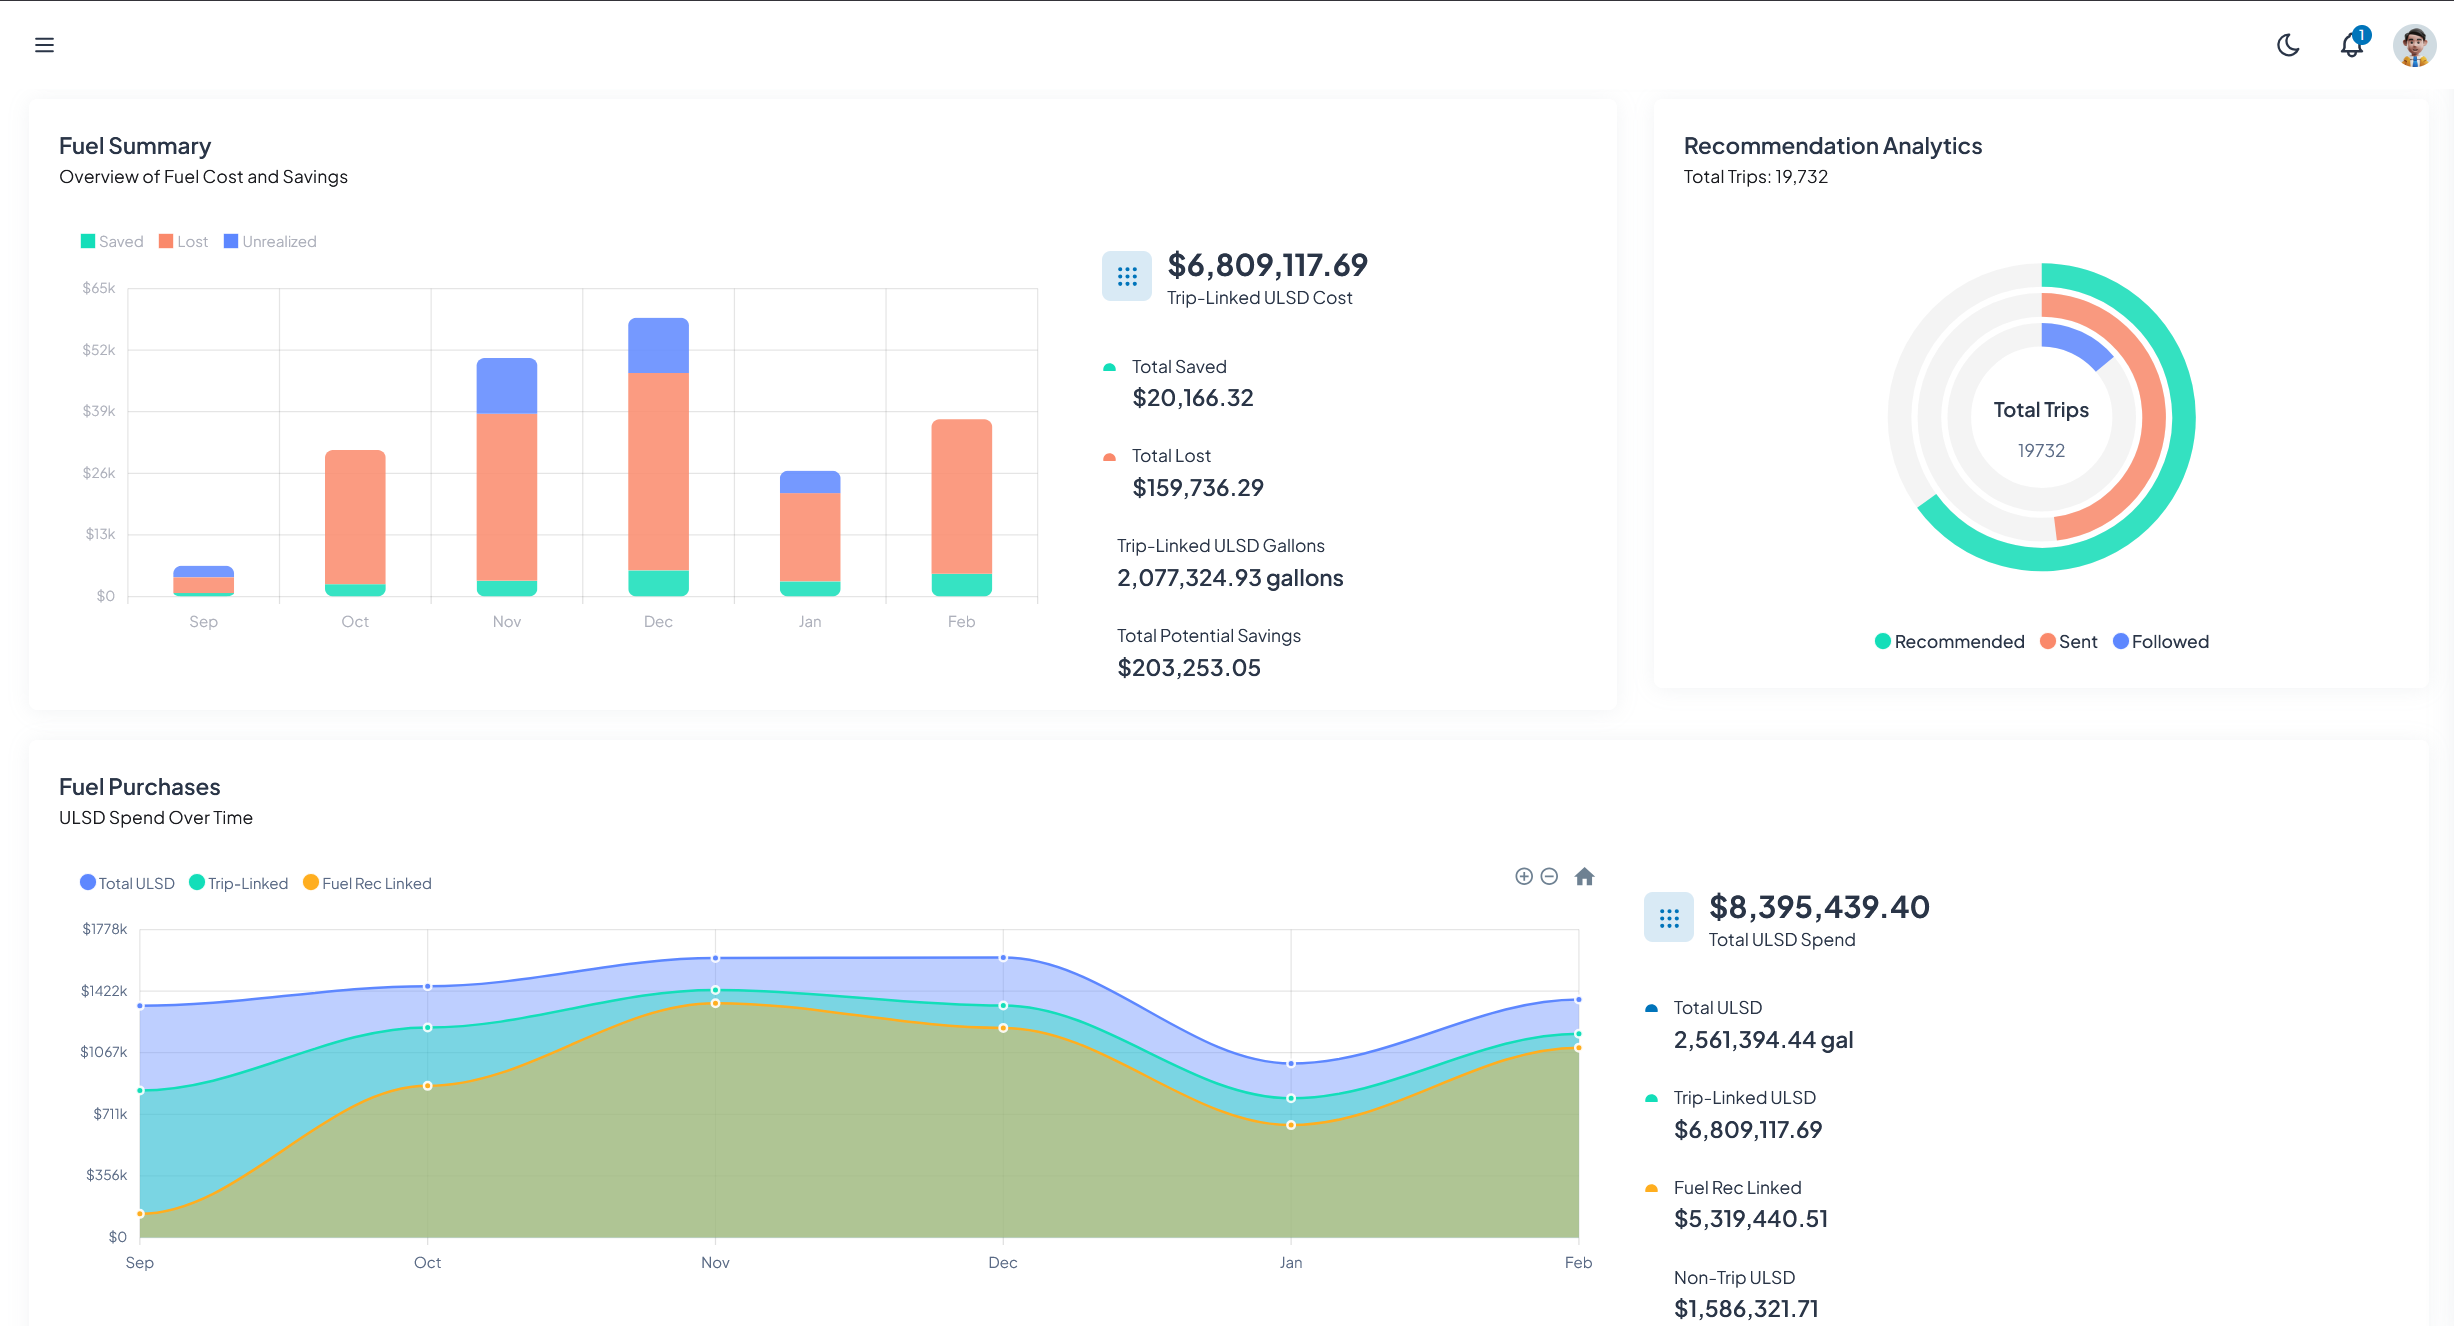This screenshot has width=2454, height=1326.
Task: Zoom out on Fuel Purchases chart
Action: point(1549,877)
